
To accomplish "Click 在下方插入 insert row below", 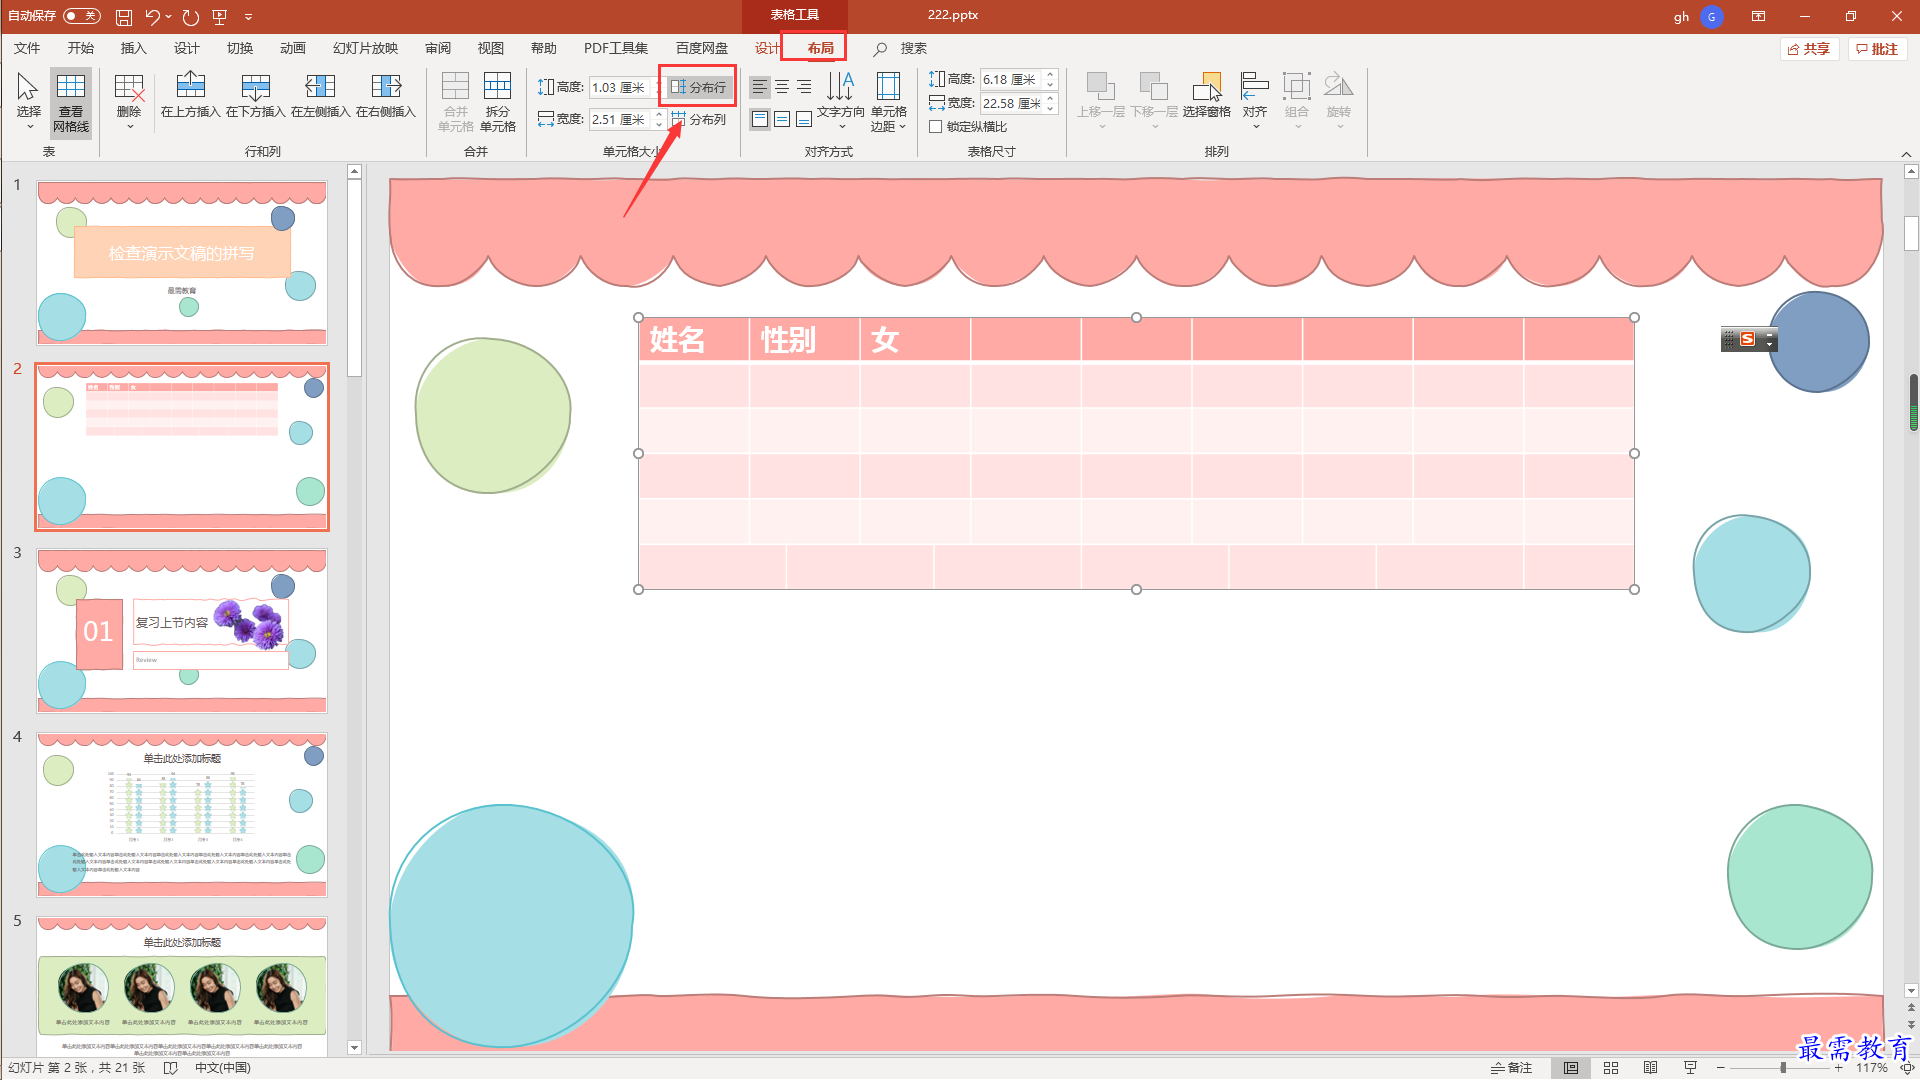I will tap(256, 96).
